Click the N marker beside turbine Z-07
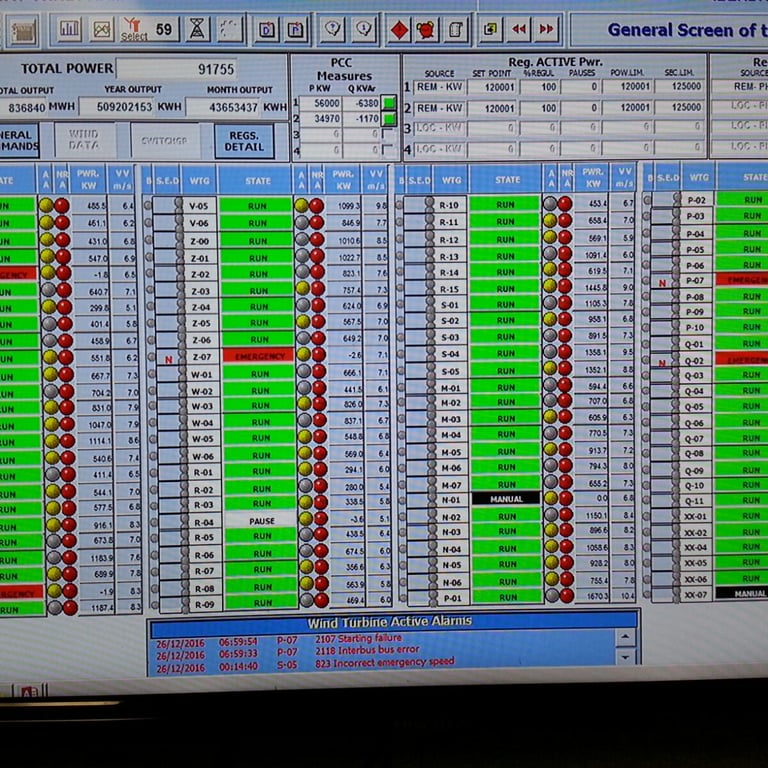The height and width of the screenshot is (768, 768). (168, 360)
